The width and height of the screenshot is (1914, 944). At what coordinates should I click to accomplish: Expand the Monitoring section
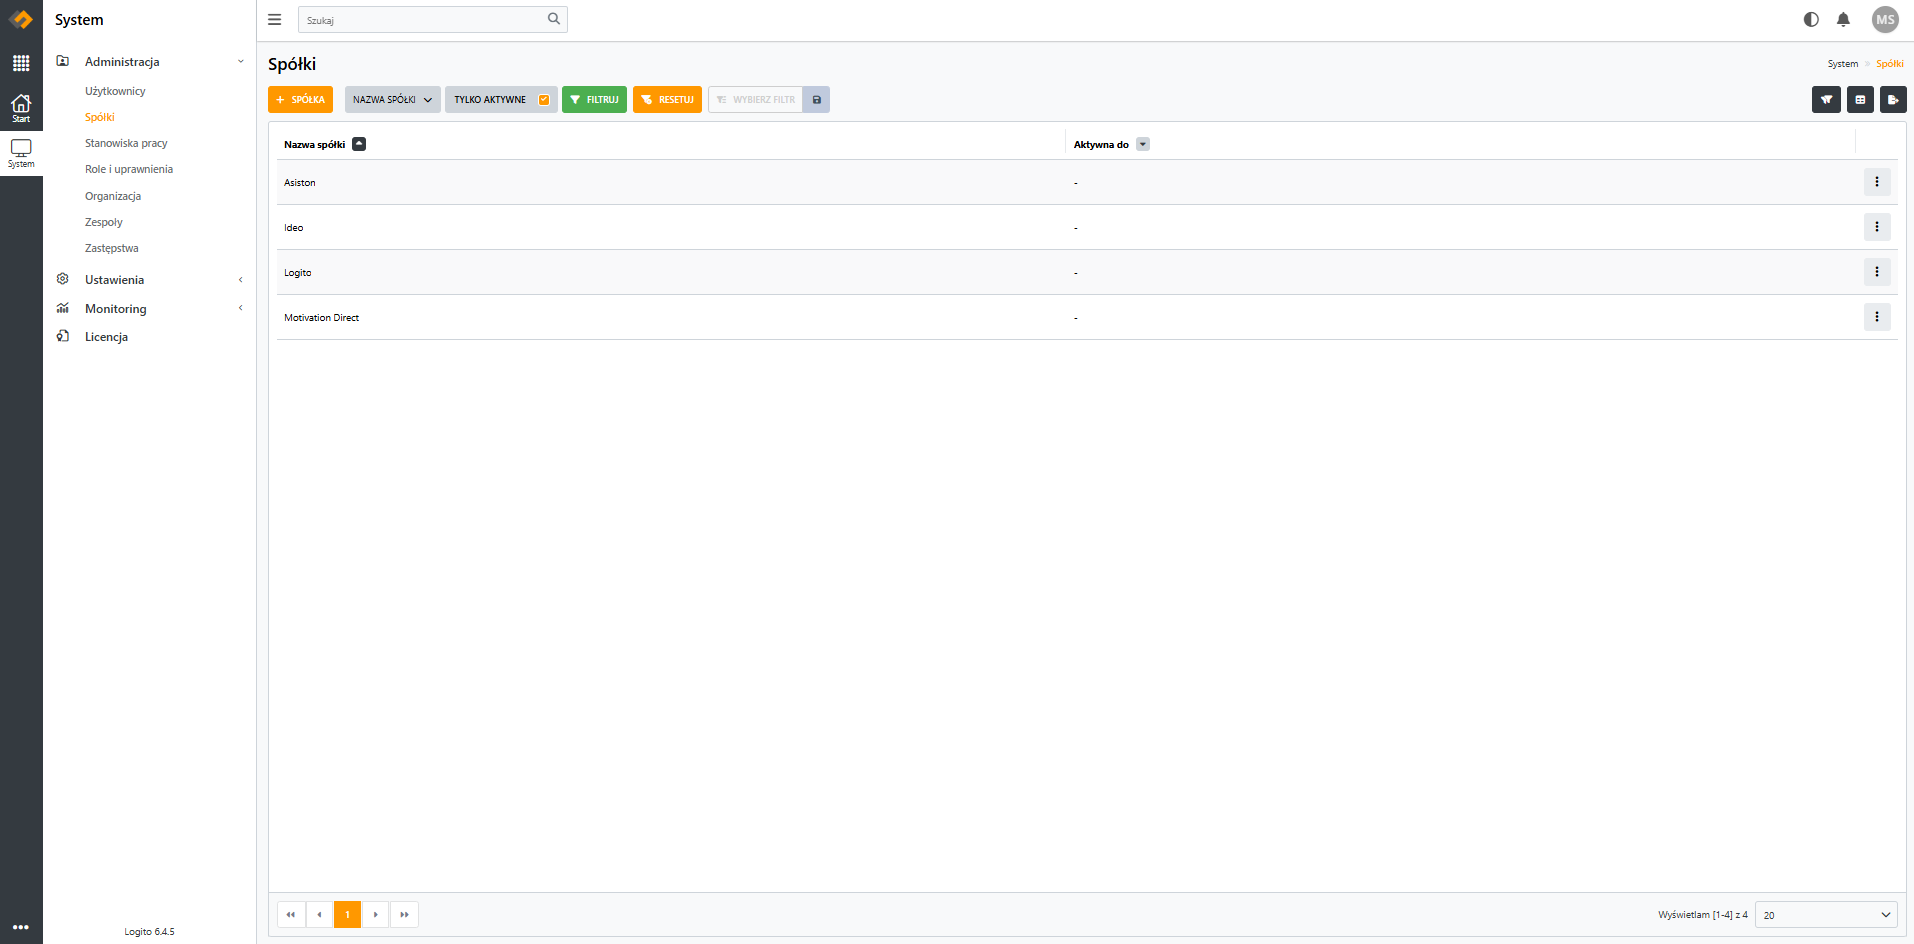pos(150,309)
